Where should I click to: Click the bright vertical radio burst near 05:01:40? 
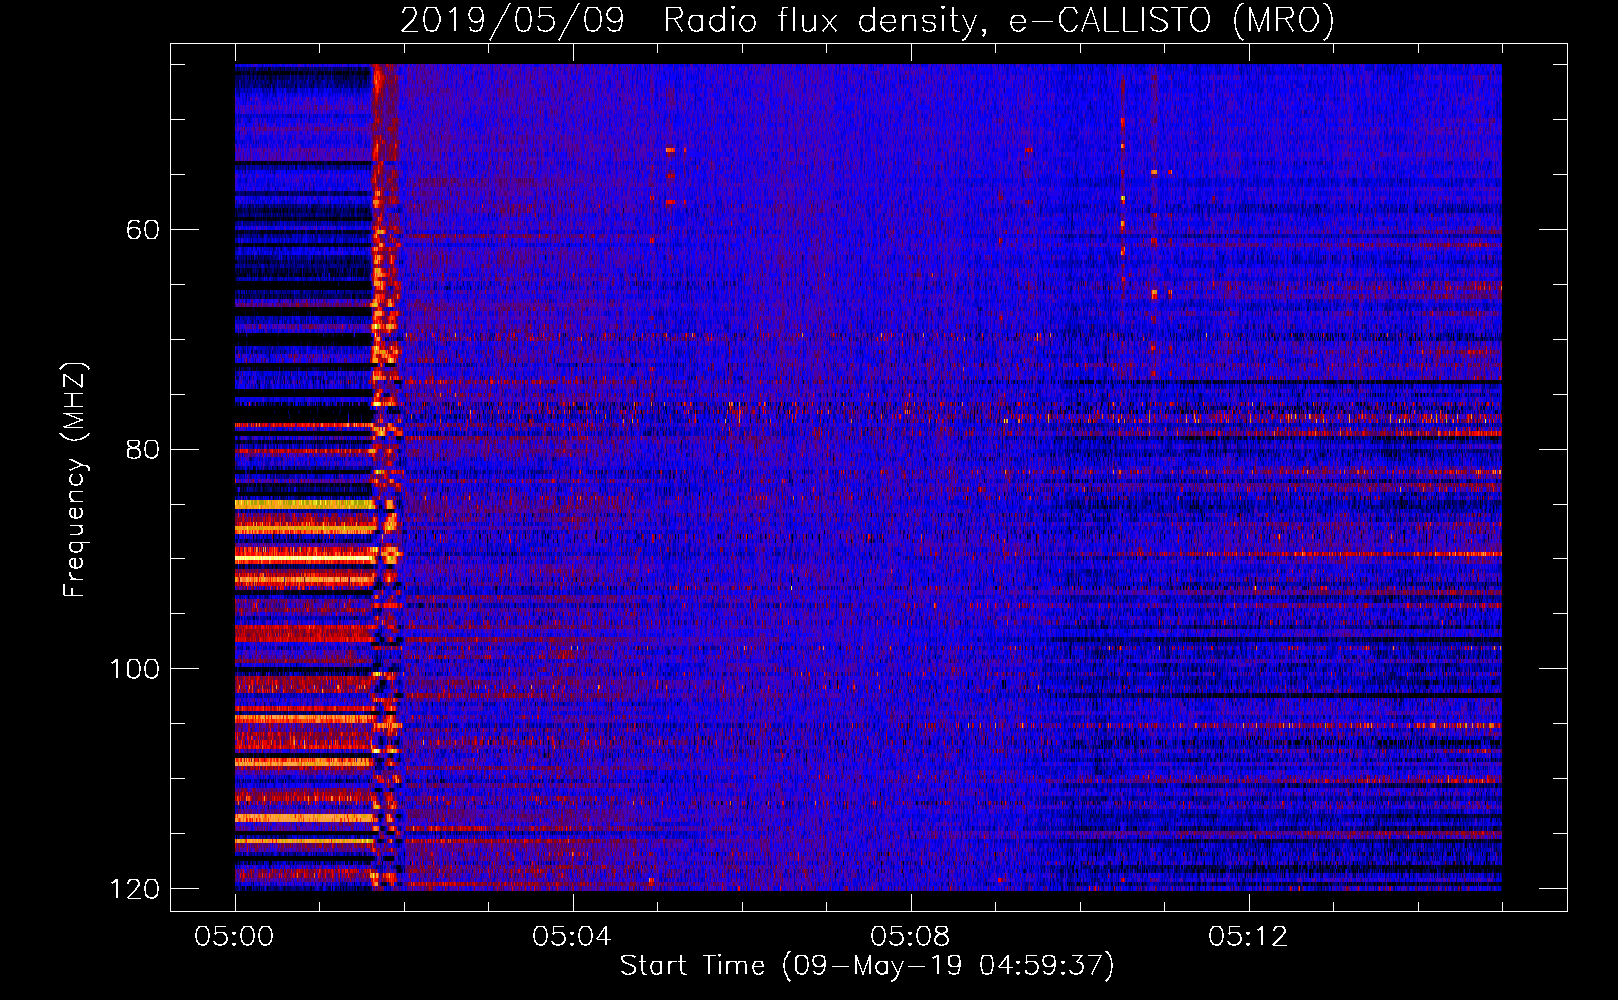tap(386, 477)
